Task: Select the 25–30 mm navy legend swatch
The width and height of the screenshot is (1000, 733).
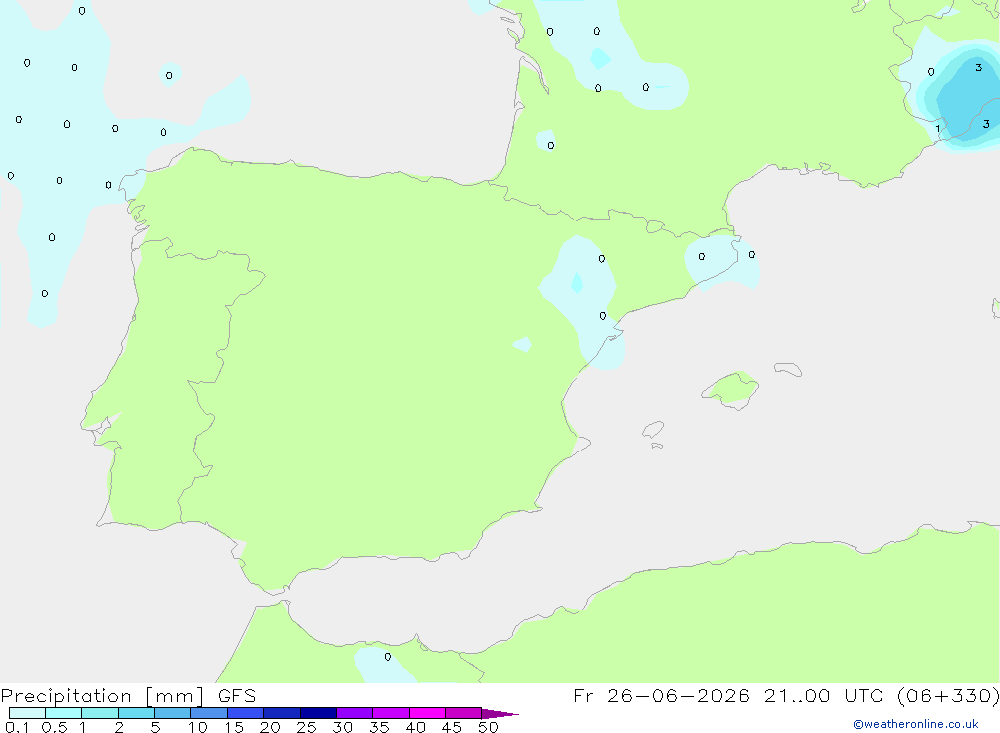Action: [x=318, y=713]
